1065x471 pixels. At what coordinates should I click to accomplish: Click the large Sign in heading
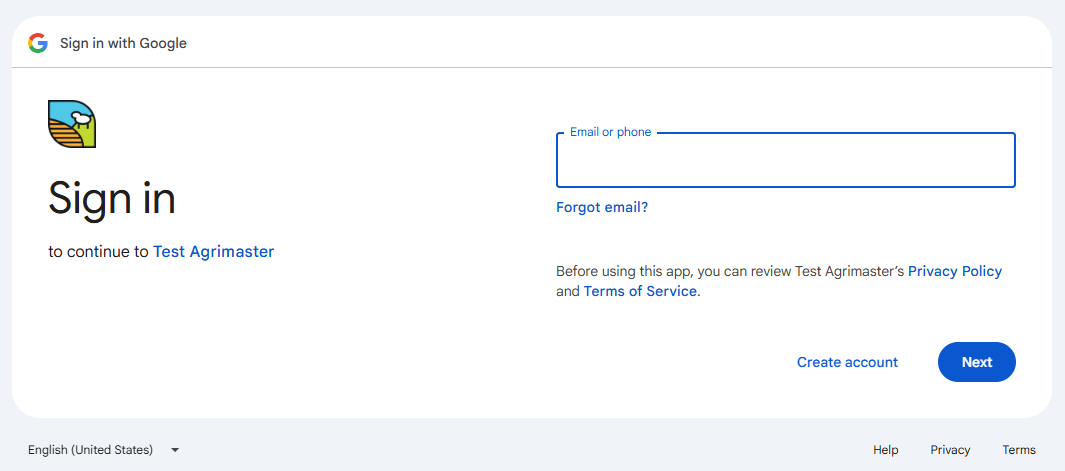click(112, 199)
